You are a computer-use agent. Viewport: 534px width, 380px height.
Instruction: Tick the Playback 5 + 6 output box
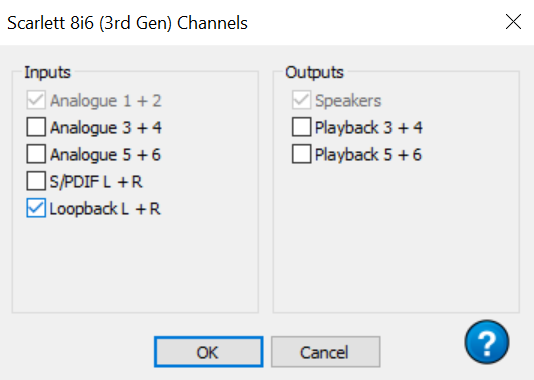301,154
